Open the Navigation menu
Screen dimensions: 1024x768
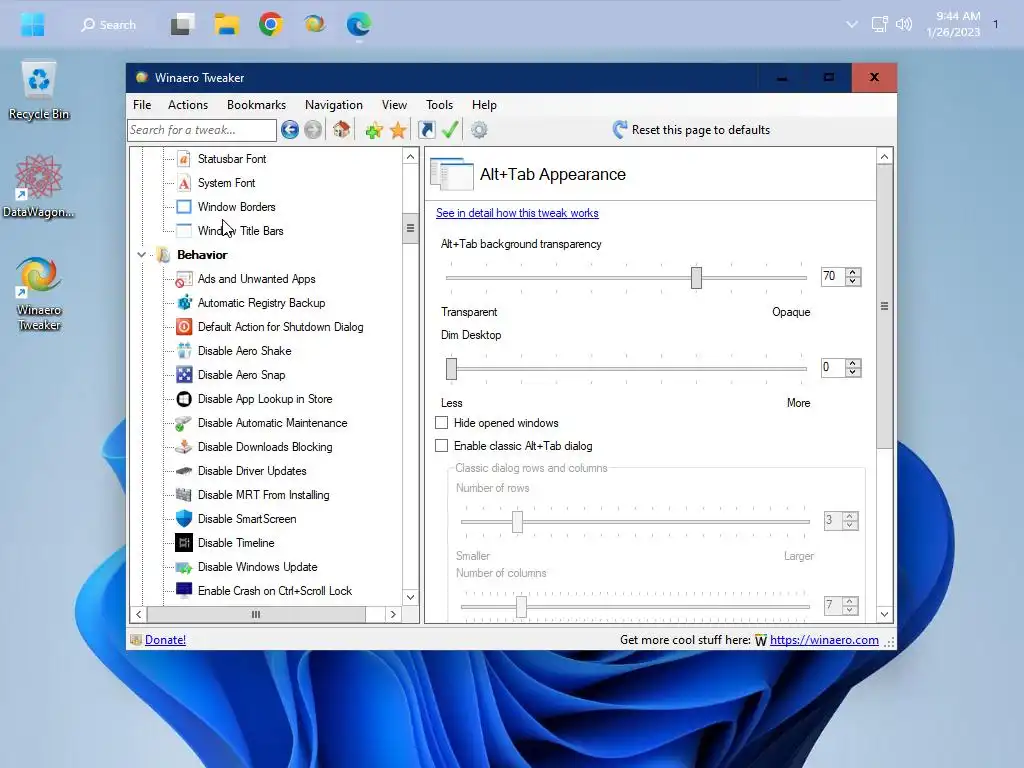point(334,104)
